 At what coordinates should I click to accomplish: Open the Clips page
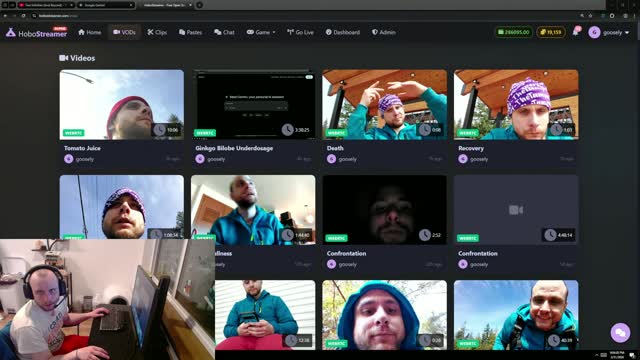[157, 32]
